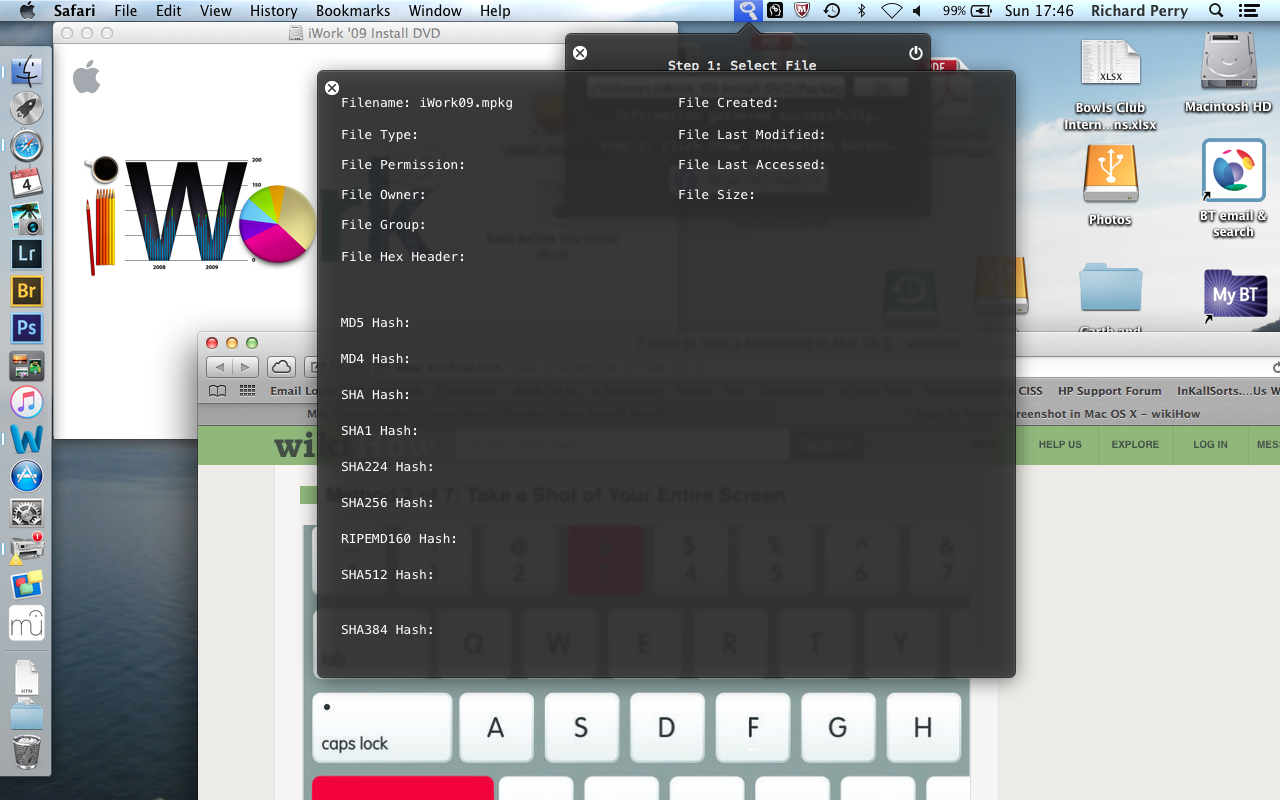The height and width of the screenshot is (800, 1280).
Task: Open the My BT desktop shortcut
Action: tap(1235, 296)
